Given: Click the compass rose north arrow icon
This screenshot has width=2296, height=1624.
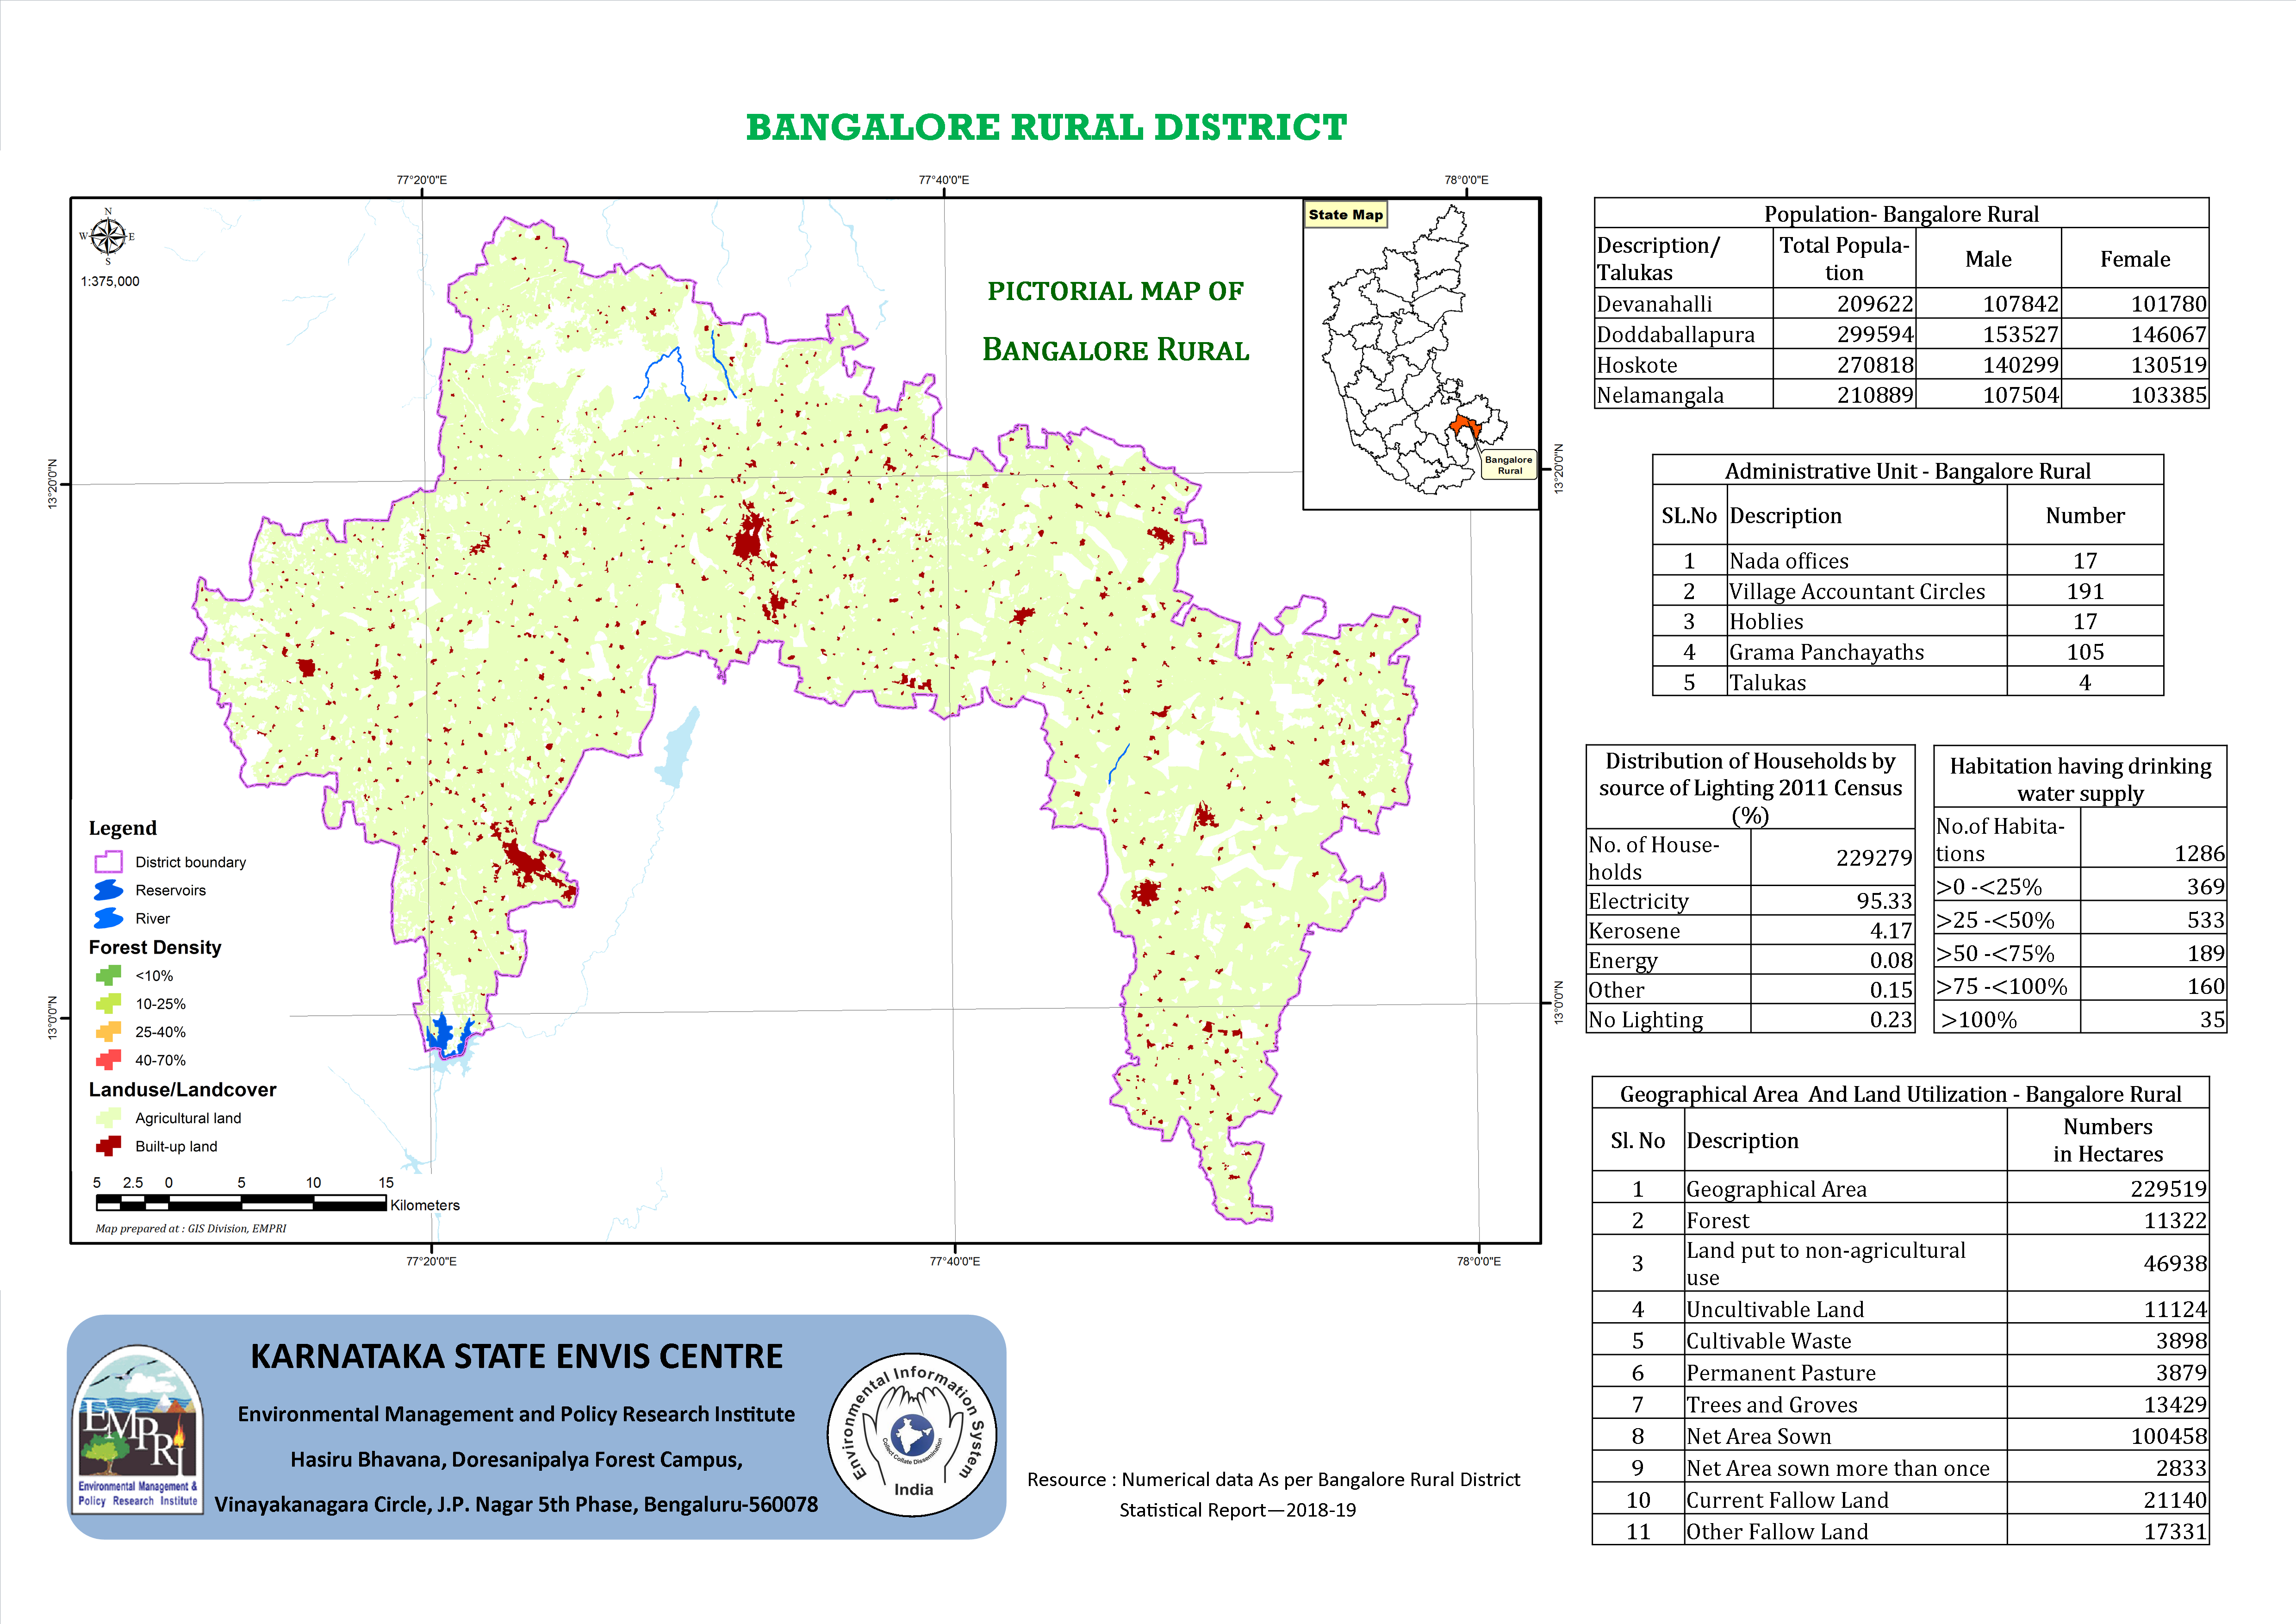Looking at the screenshot, I should pyautogui.click(x=107, y=236).
